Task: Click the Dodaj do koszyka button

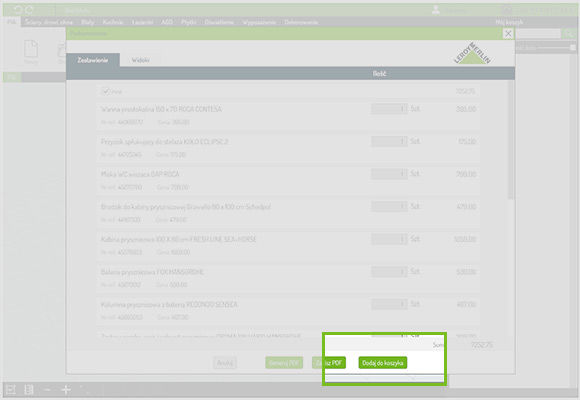Action: point(383,363)
